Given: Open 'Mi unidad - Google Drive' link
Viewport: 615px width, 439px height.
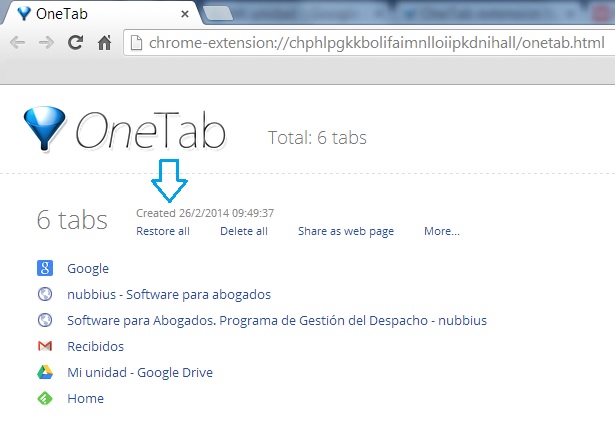Looking at the screenshot, I should (140, 372).
